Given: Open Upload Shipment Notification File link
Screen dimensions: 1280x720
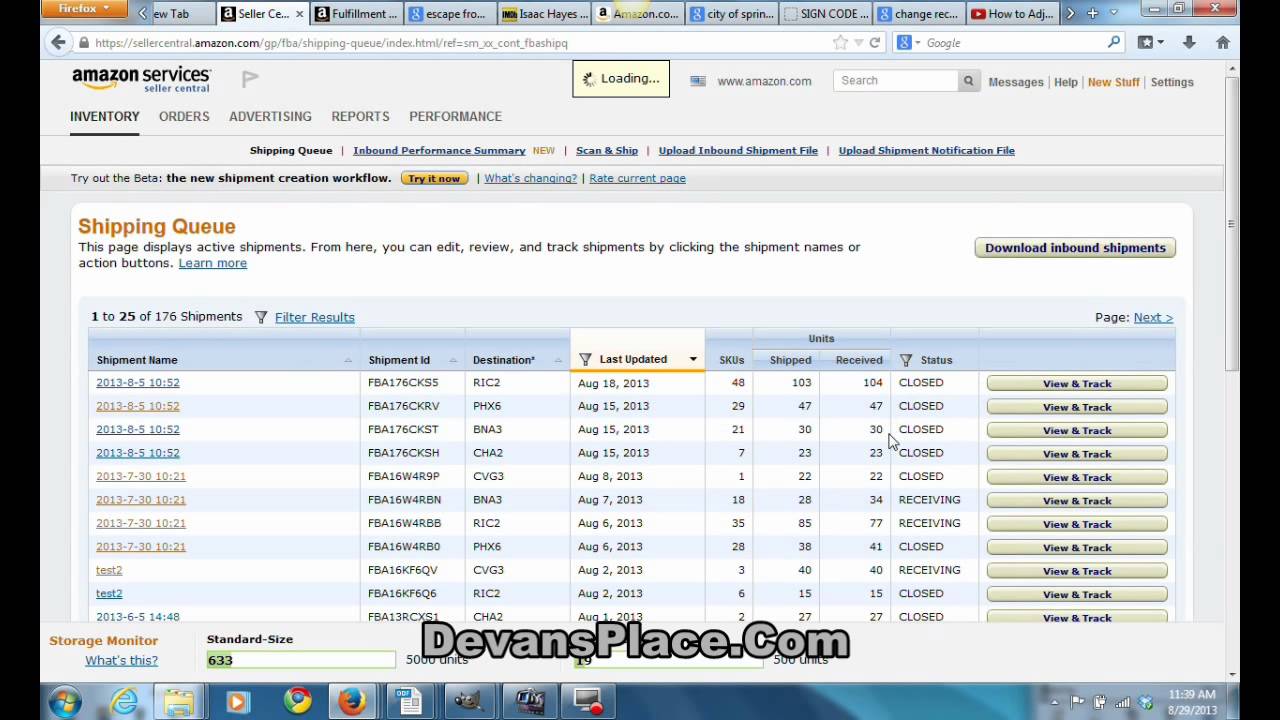Looking at the screenshot, I should [927, 150].
